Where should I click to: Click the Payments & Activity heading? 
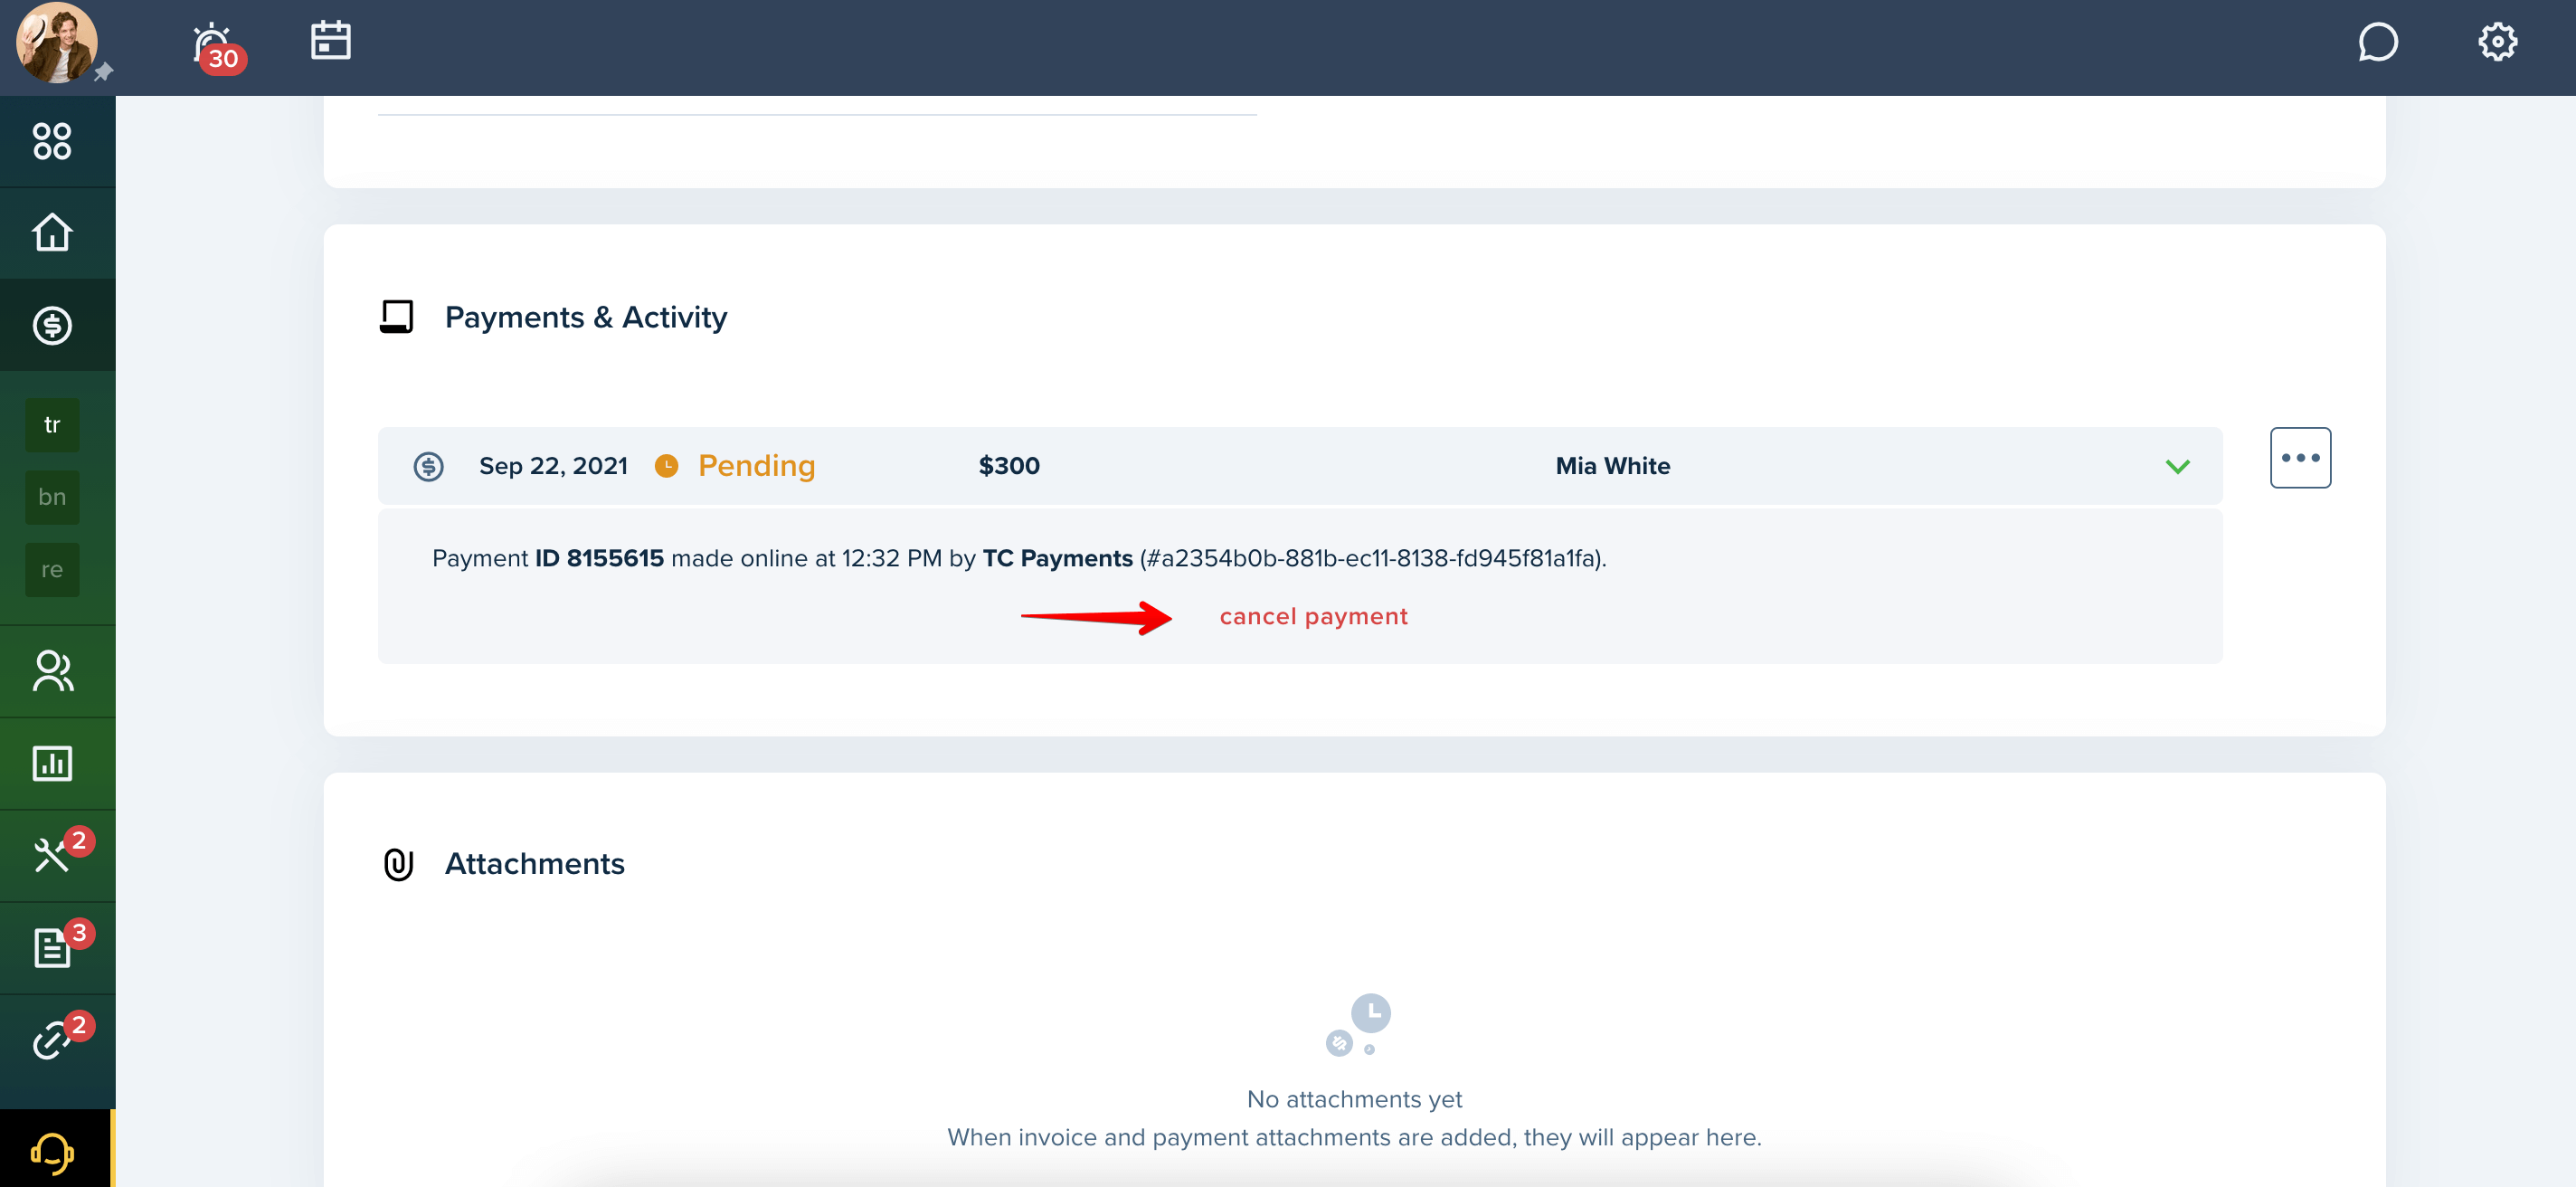point(586,317)
